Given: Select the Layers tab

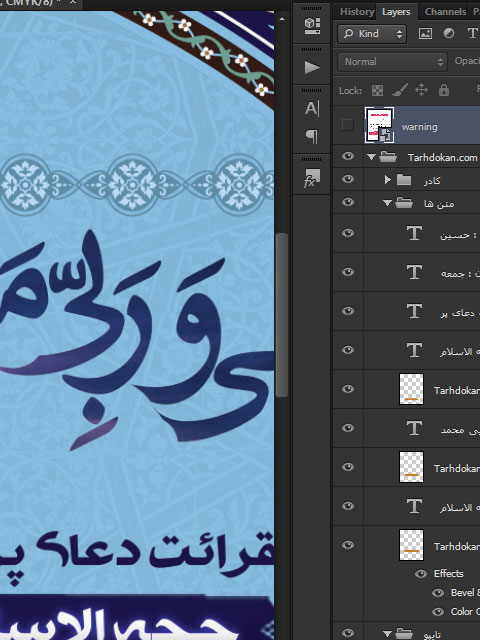Looking at the screenshot, I should pyautogui.click(x=396, y=12).
